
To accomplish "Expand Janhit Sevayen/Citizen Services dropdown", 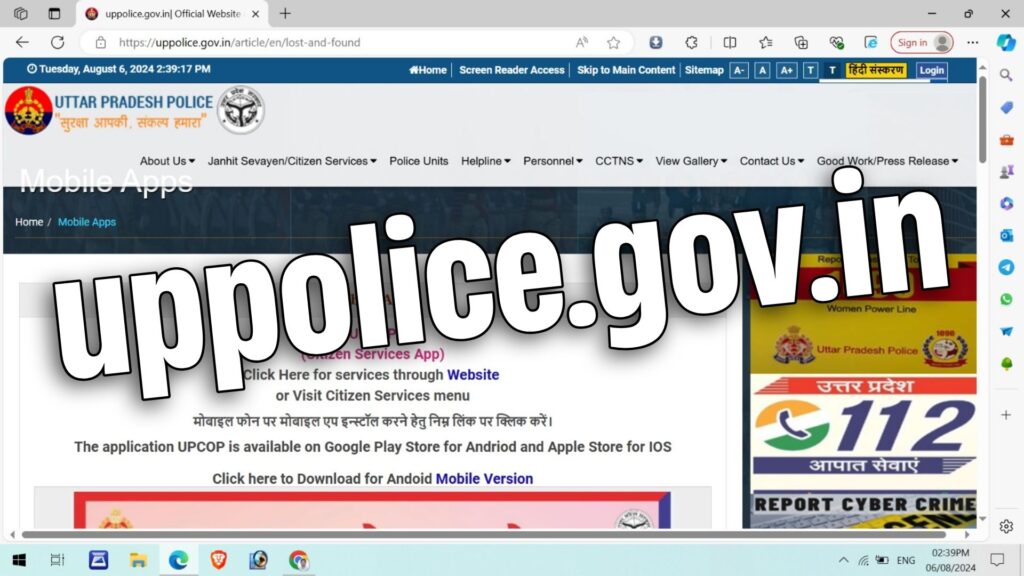I will pos(292,161).
